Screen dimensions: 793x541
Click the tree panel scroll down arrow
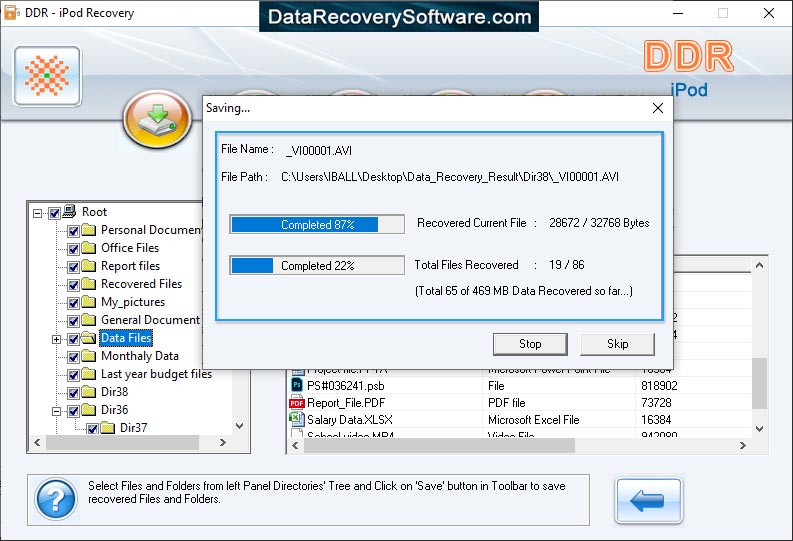tap(240, 426)
